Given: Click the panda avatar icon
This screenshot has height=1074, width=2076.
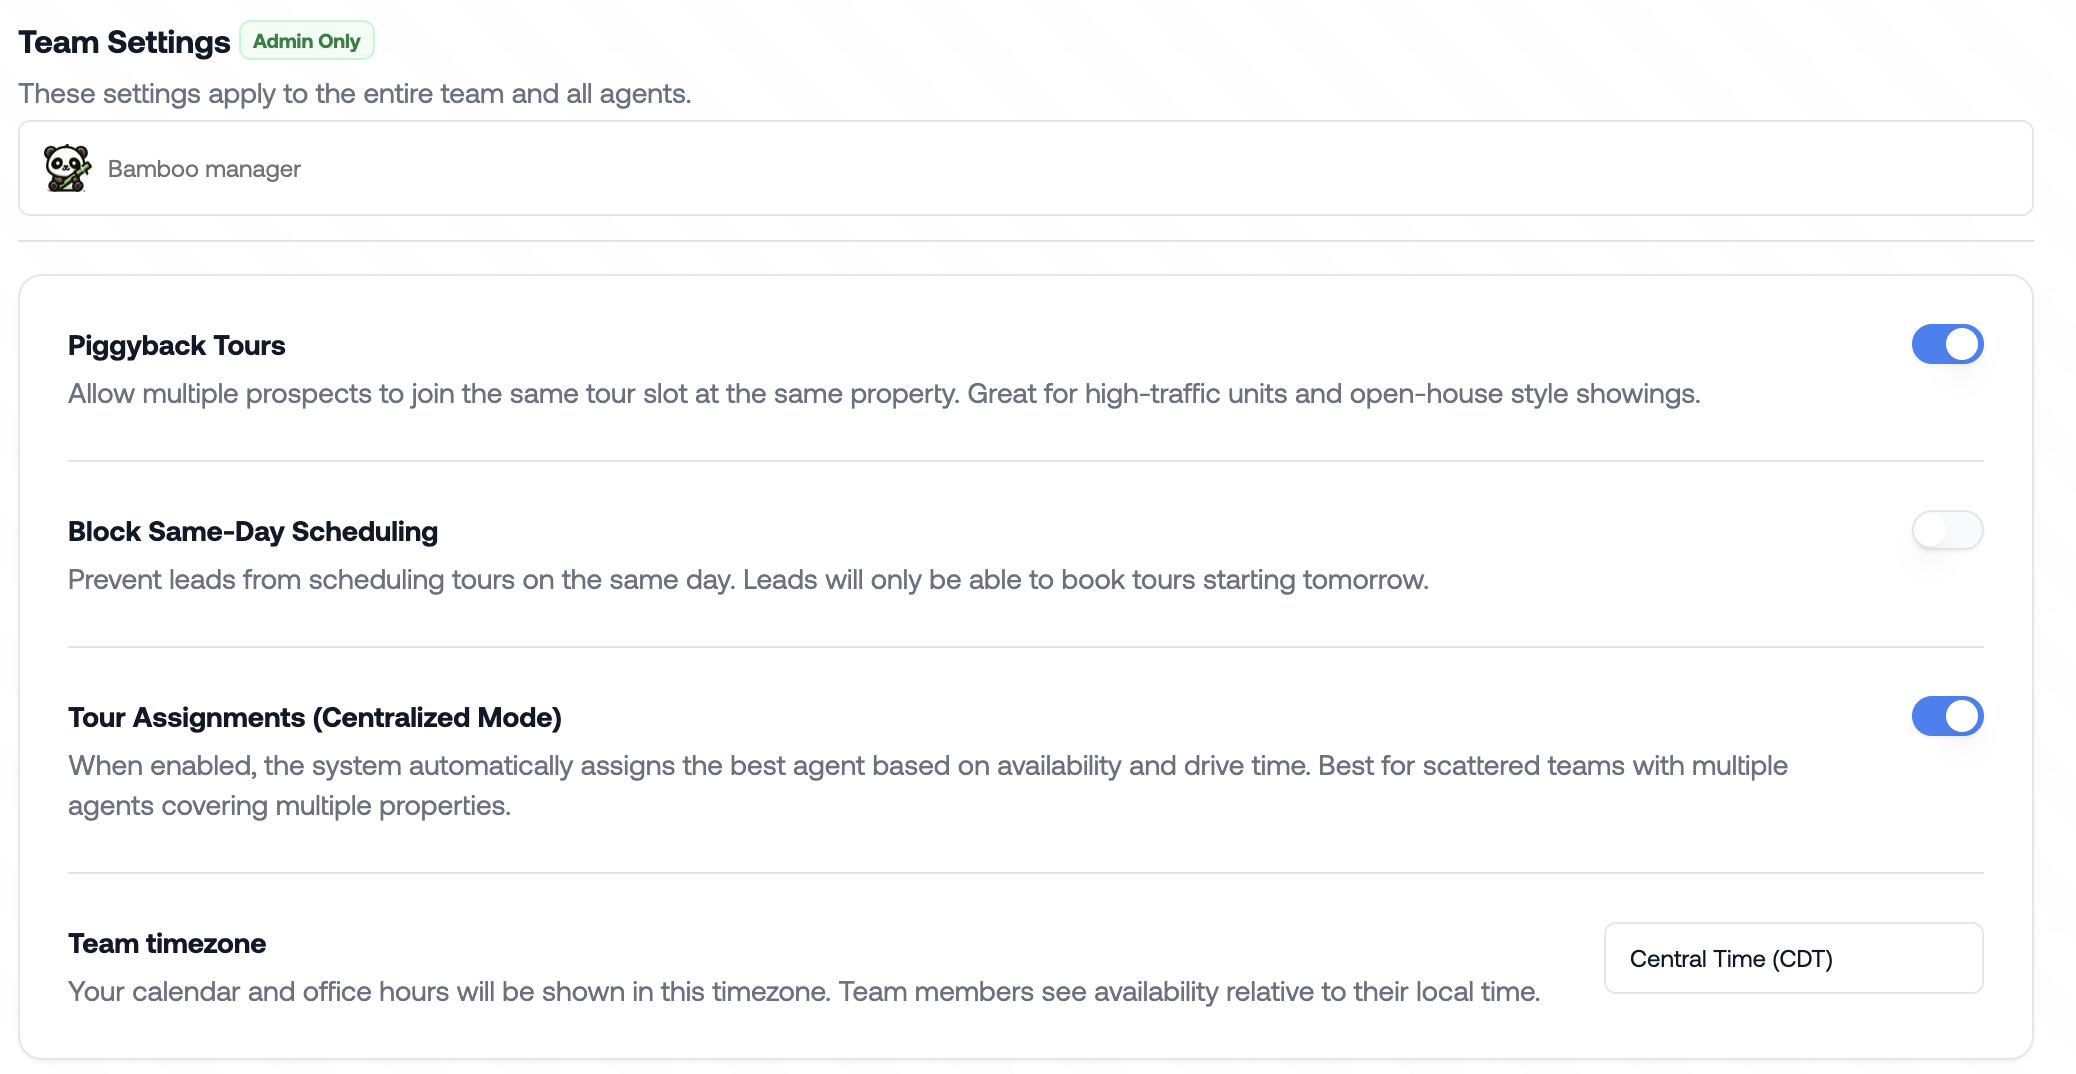Looking at the screenshot, I should (67, 168).
